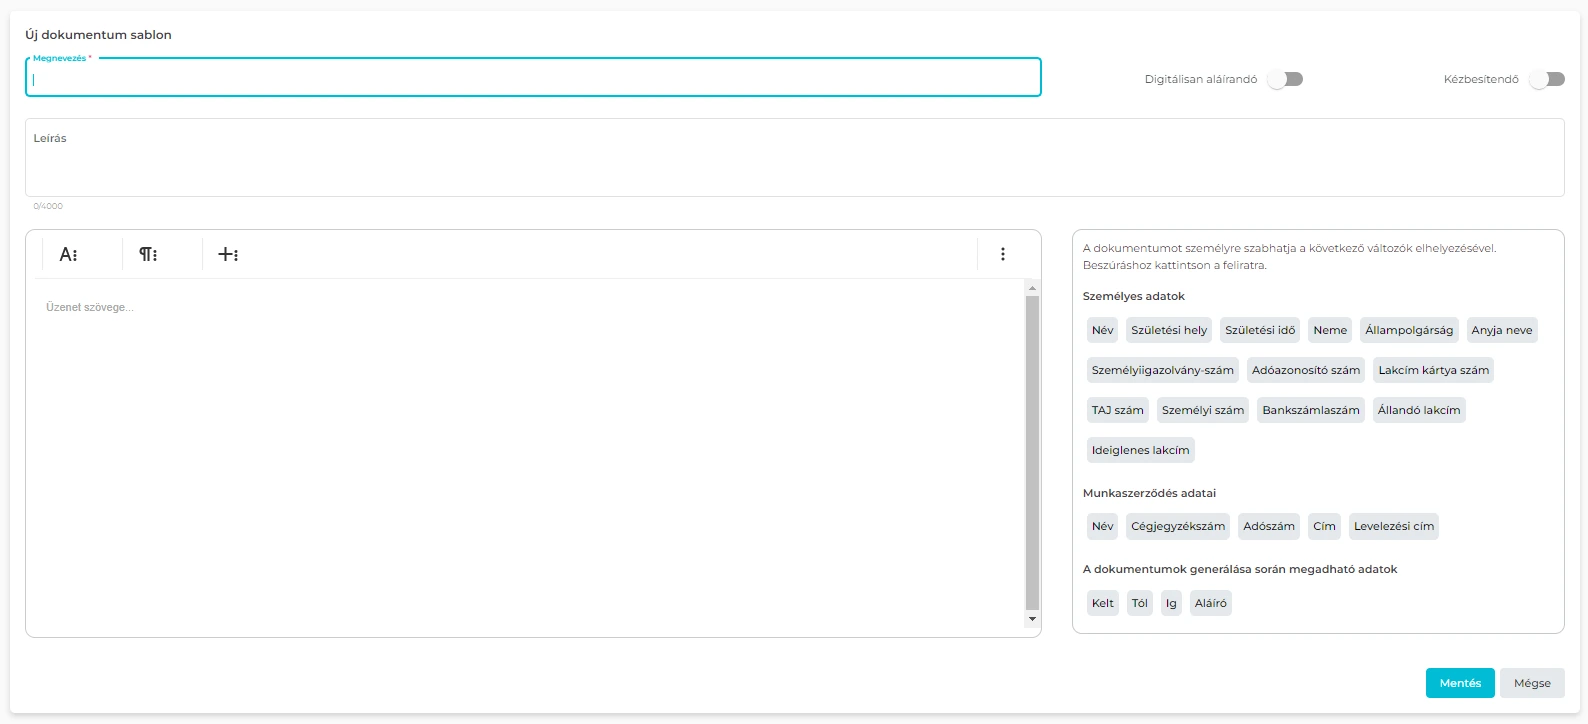Insert the Adóazonosító szám variable chip
The height and width of the screenshot is (724, 1588).
[x=1306, y=370]
